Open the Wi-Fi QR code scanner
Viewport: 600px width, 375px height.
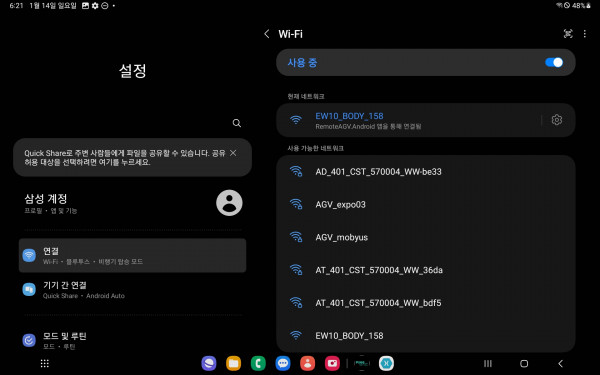point(568,34)
